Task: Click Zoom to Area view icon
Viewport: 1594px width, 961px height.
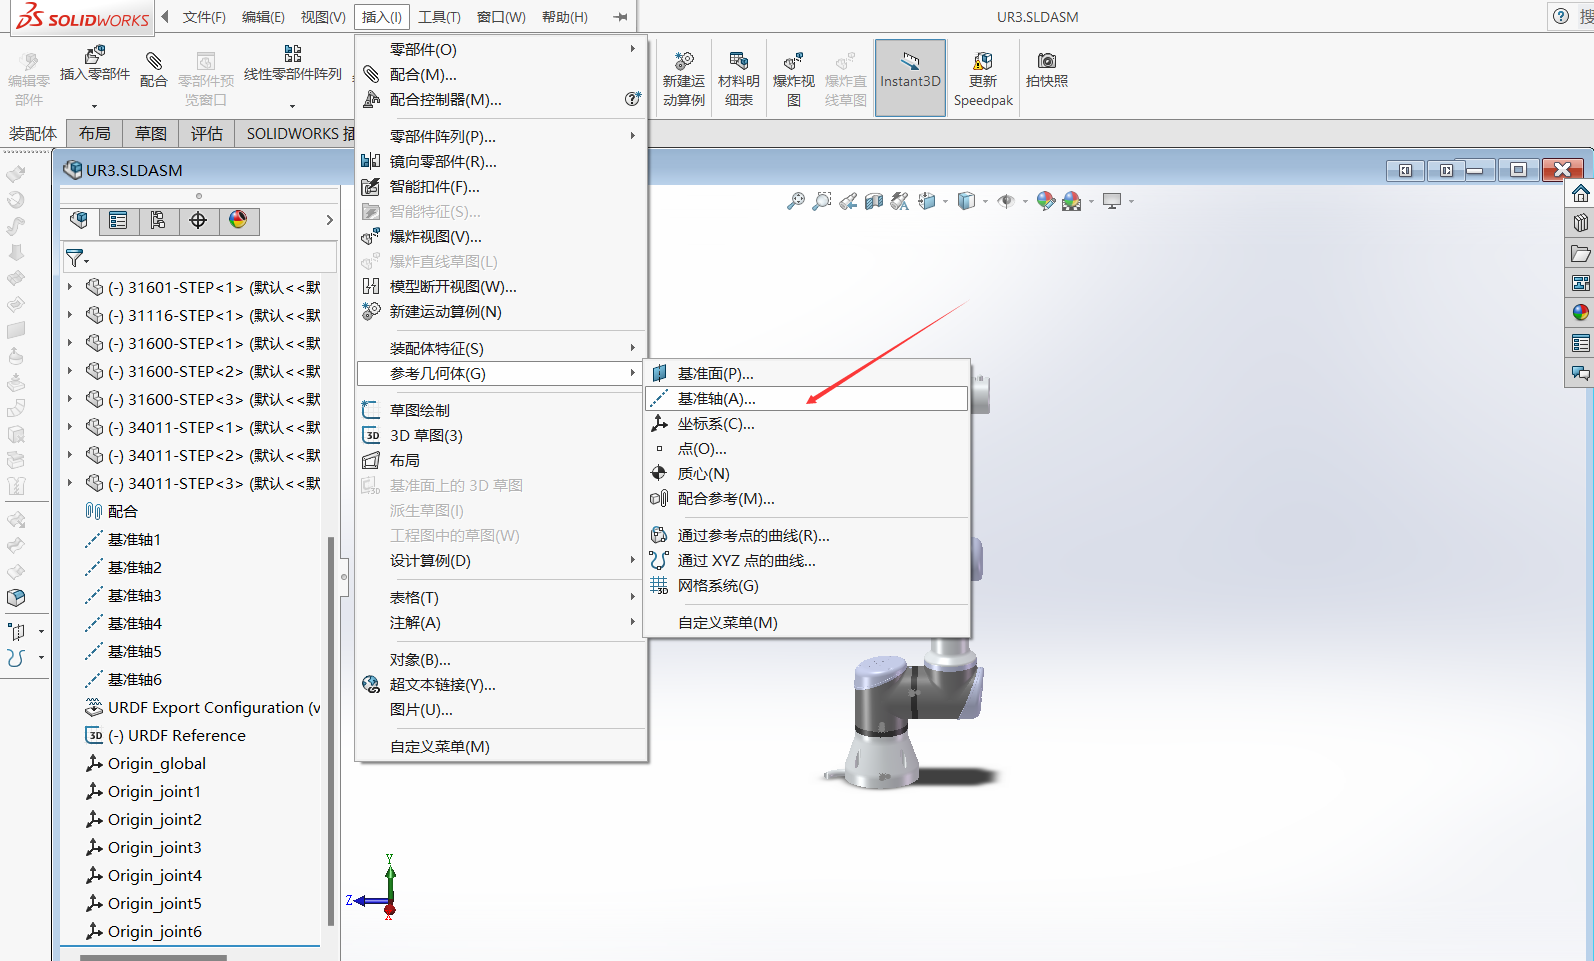Action: click(822, 201)
